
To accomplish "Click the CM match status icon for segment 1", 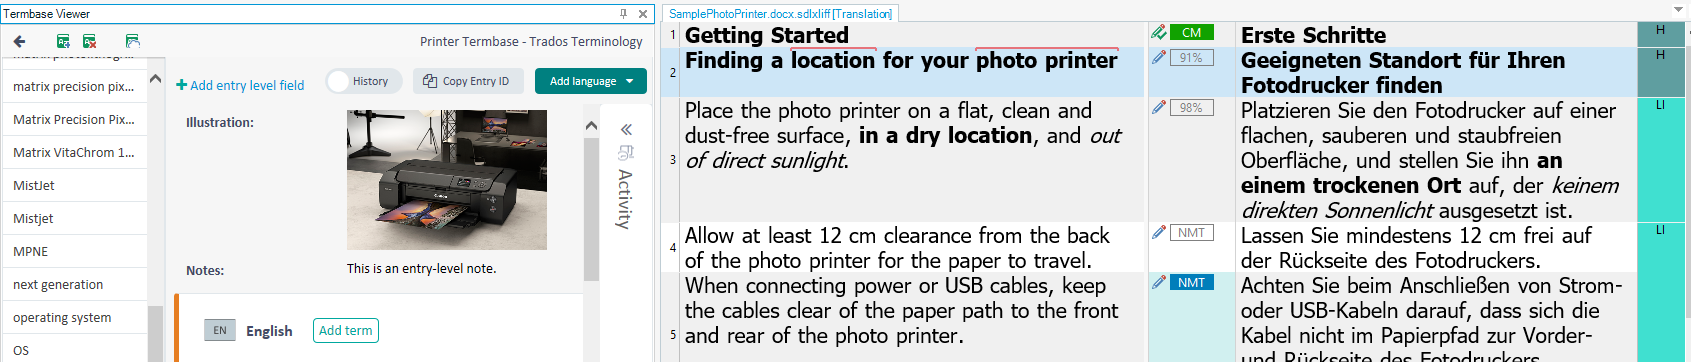I will [1191, 32].
